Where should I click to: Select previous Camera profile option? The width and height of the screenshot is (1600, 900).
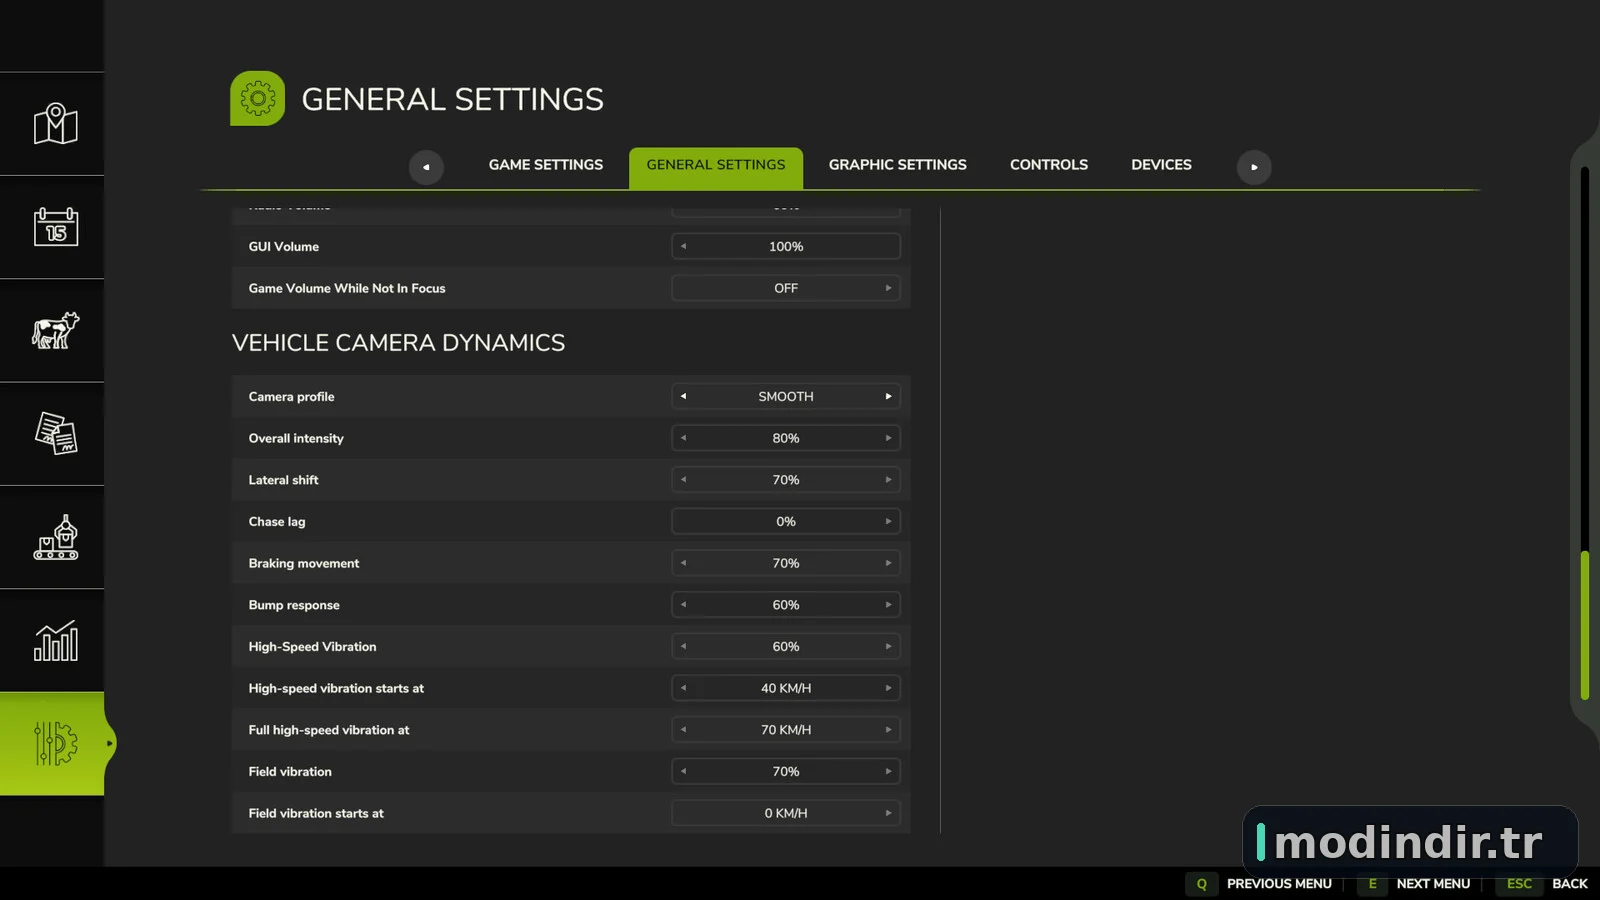click(x=684, y=396)
